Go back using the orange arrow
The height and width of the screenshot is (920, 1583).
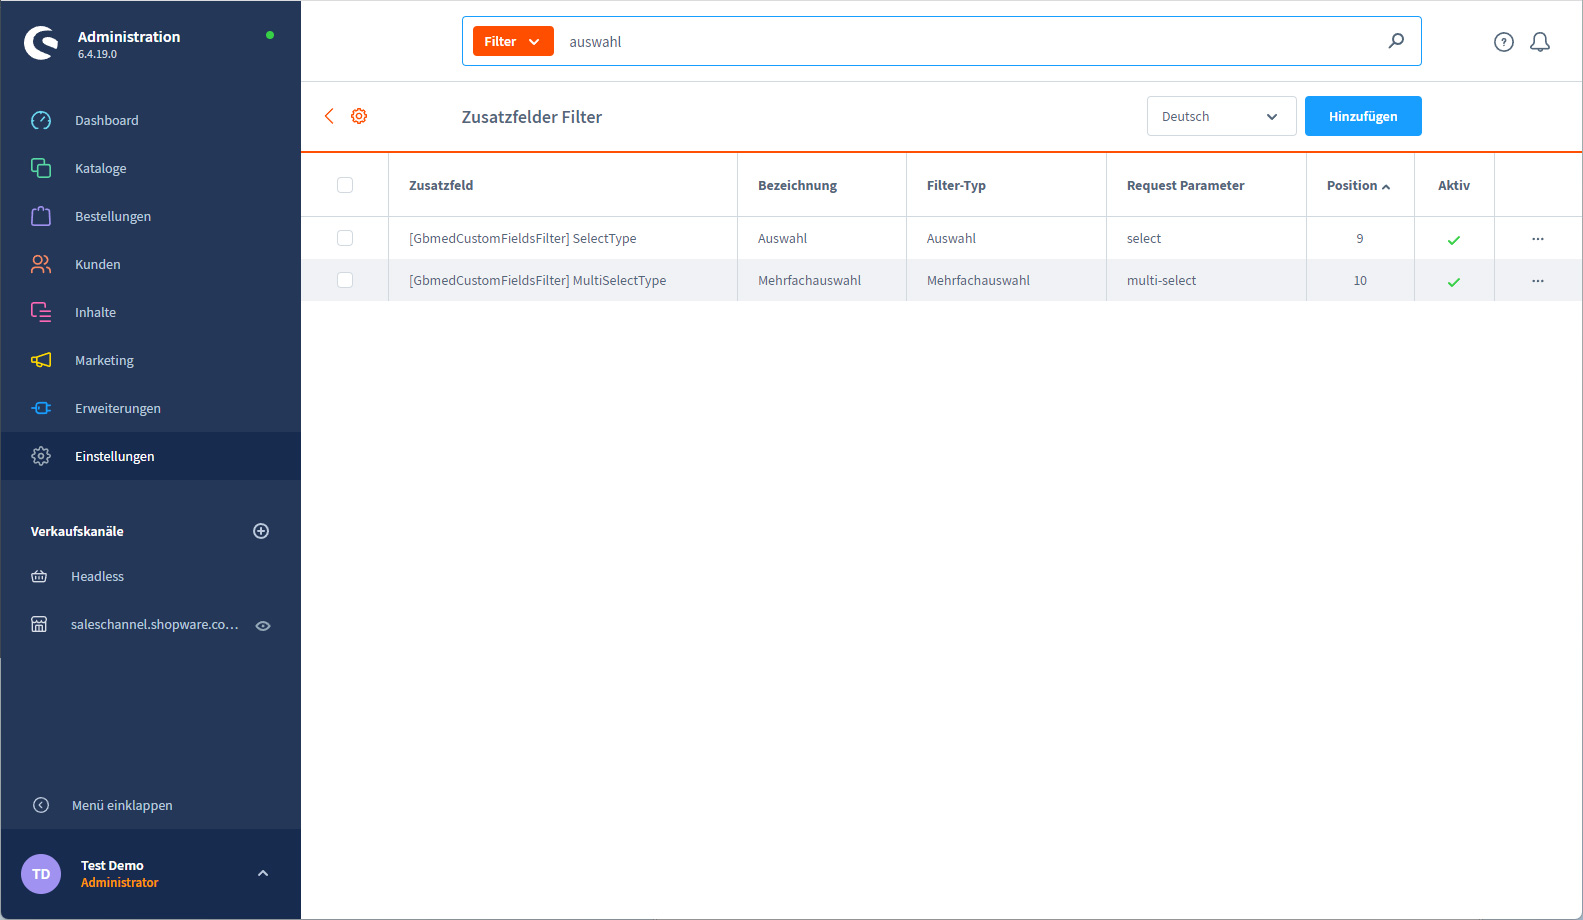329,116
